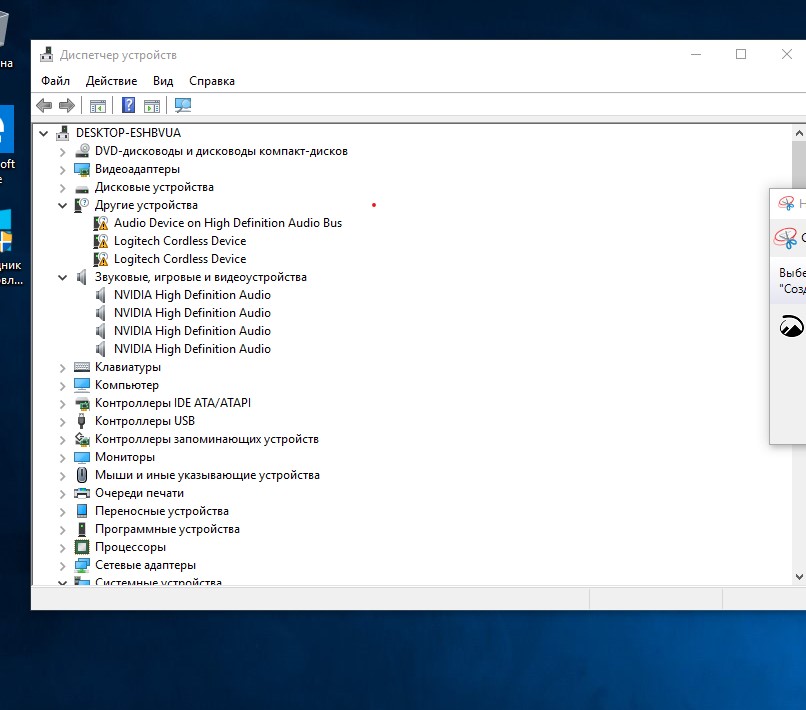Collapse the DESKTOP-ESHBVUA root node

tap(44, 134)
